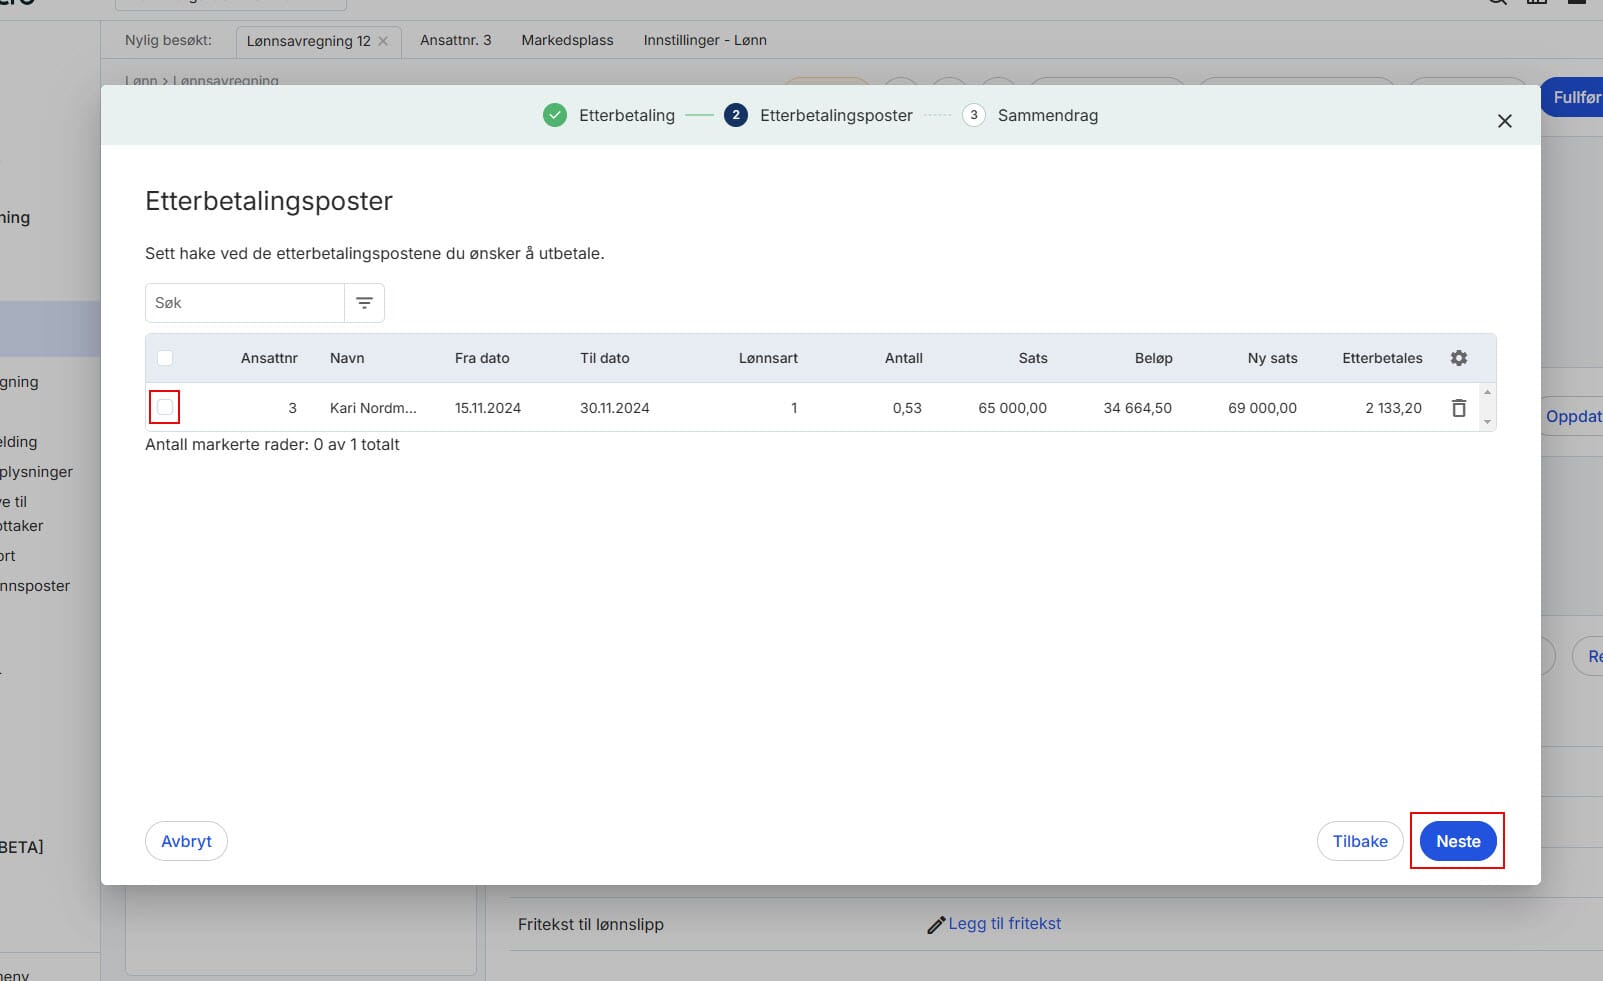Select step 2 Etterbetalingsposter circle
Viewport: 1603px width, 981px height.
pyautogui.click(x=736, y=115)
